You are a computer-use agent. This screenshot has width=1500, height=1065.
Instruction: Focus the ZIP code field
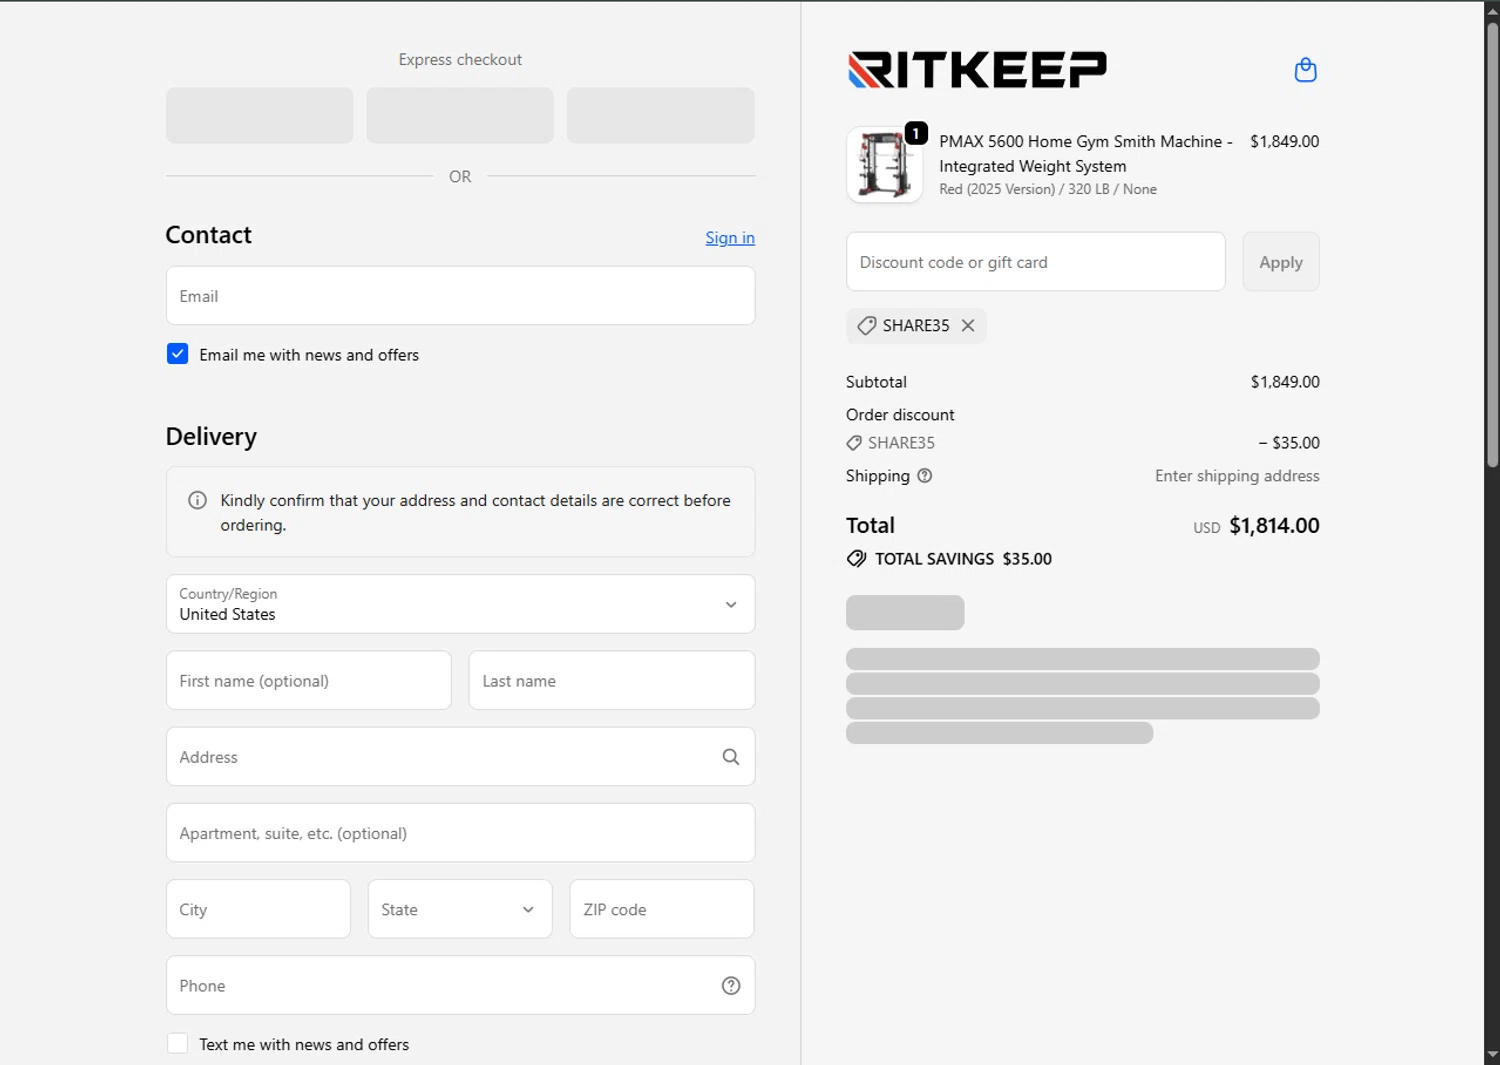[662, 909]
